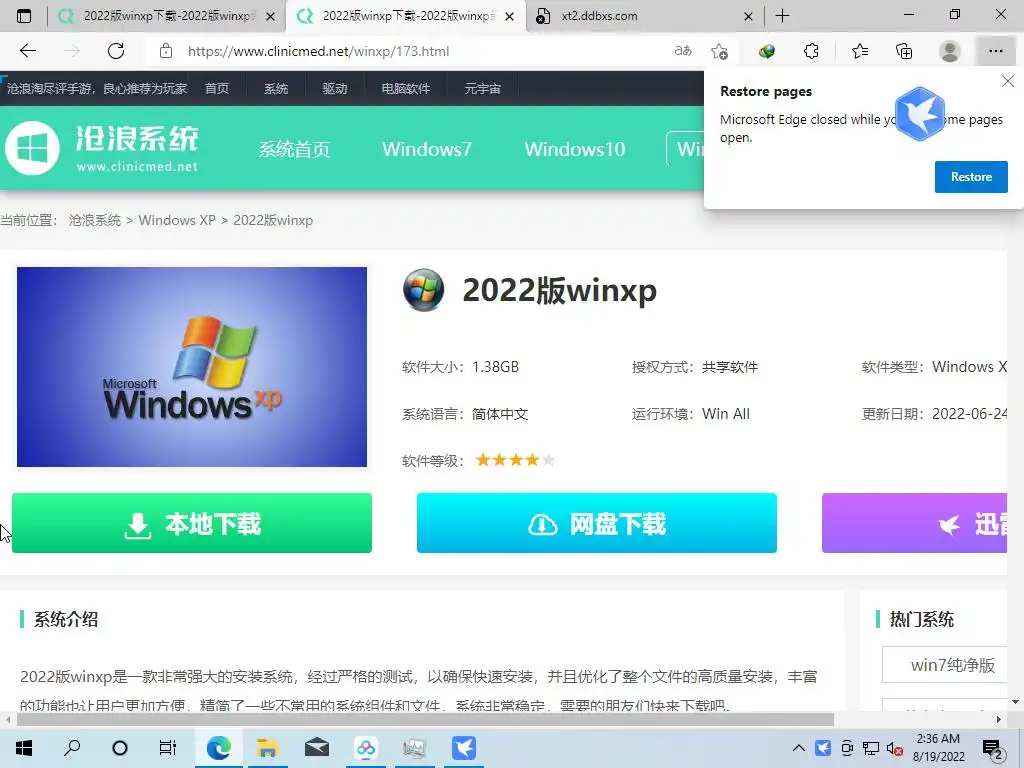Click the purple 迅雷 download button
This screenshot has width=1024, height=768.
(914, 523)
